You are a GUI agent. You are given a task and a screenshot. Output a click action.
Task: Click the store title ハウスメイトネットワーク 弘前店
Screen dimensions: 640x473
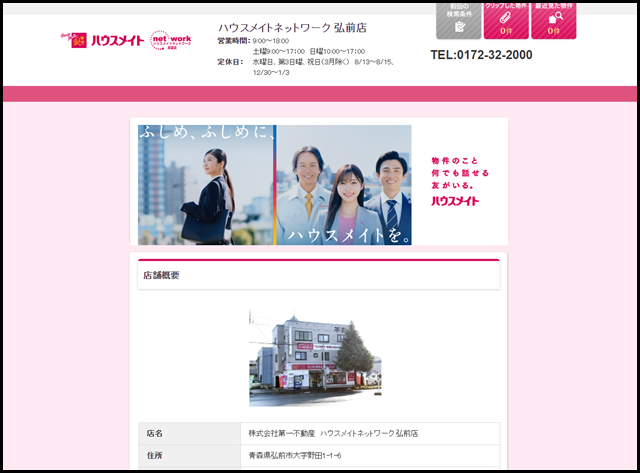[292, 28]
